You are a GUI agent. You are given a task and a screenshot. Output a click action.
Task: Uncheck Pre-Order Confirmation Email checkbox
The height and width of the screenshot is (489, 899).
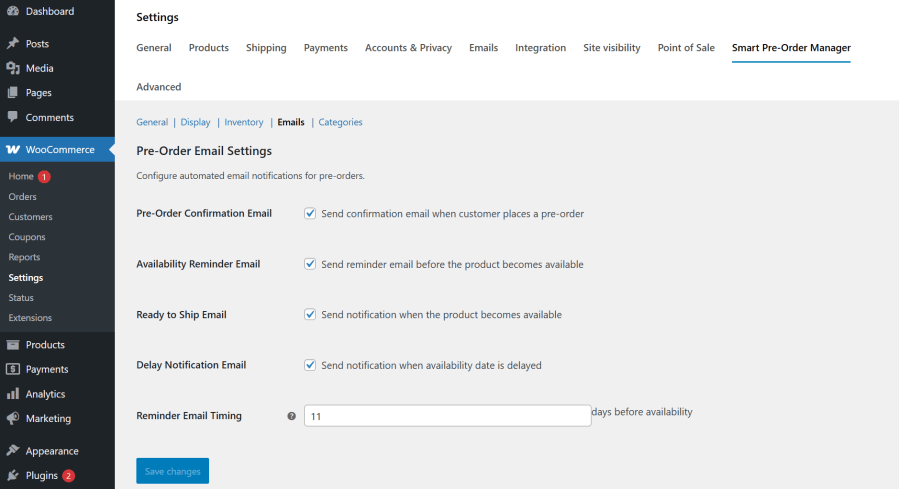310,213
